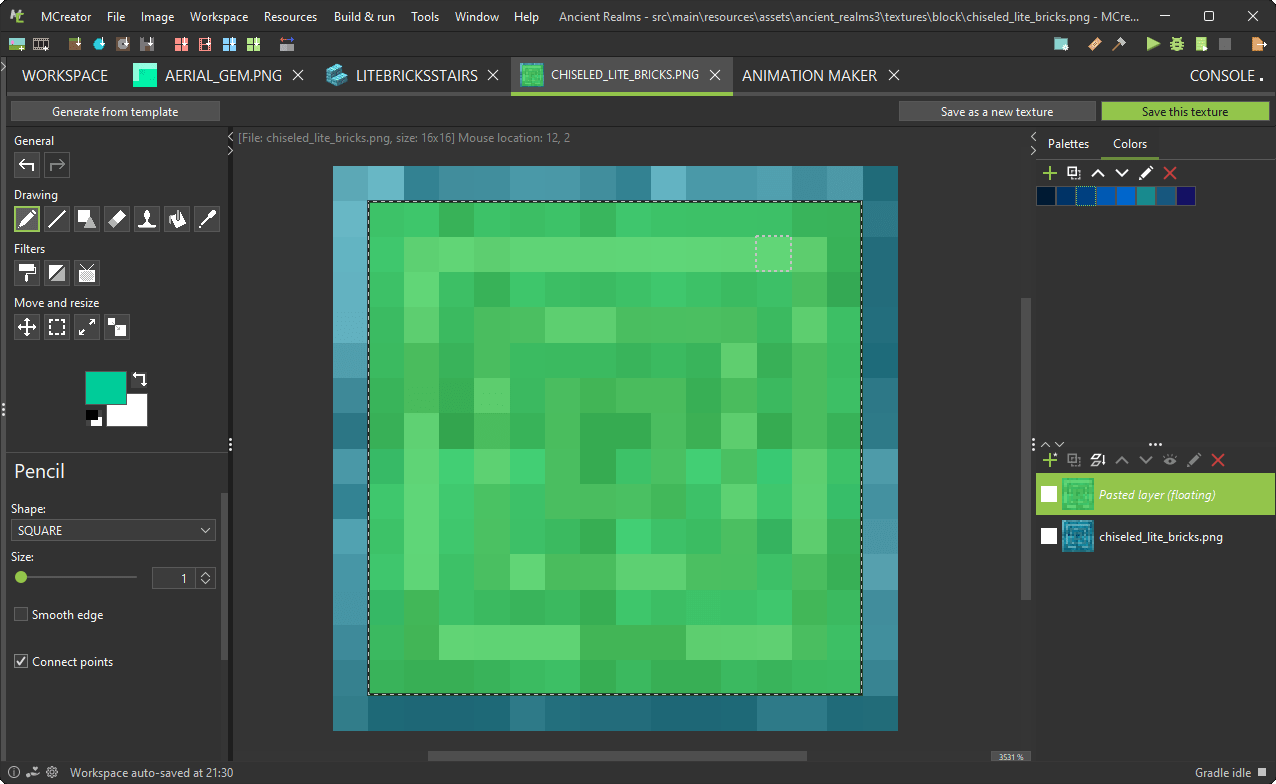This screenshot has height=784, width=1276.
Task: Click Generate from template button
Action: [115, 112]
